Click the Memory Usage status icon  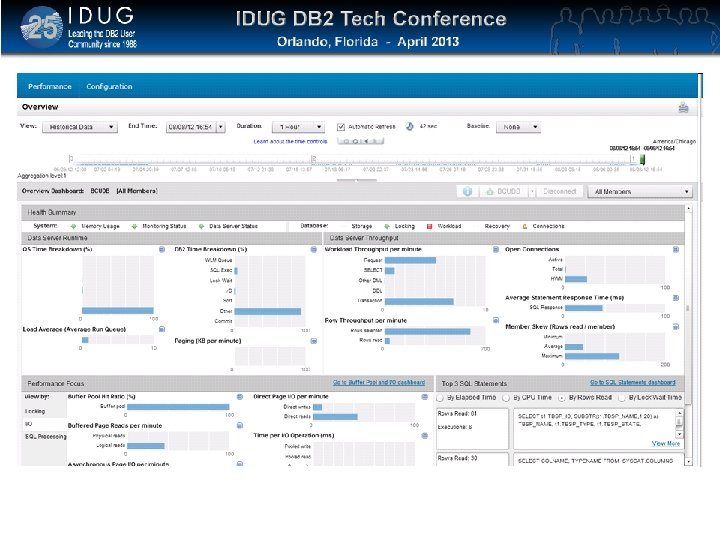pyautogui.click(x=73, y=226)
